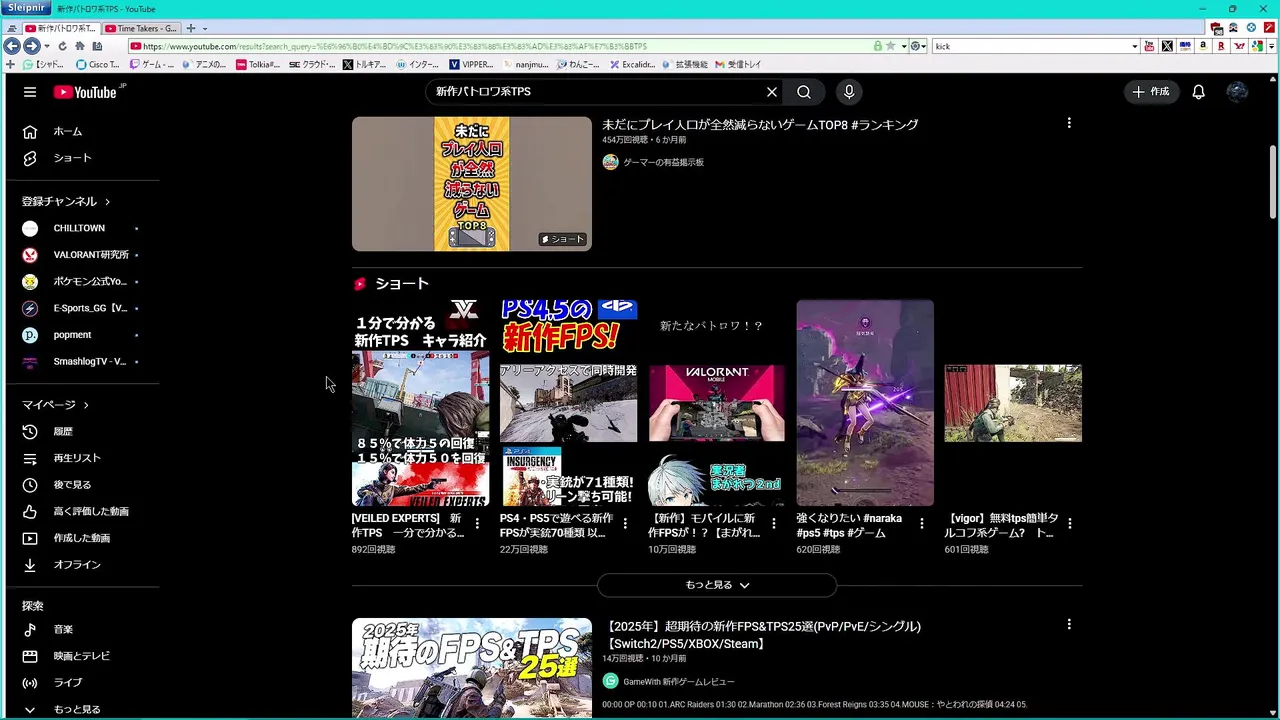
Task: Open the search engines overflow dropdown
Action: 1270,46
